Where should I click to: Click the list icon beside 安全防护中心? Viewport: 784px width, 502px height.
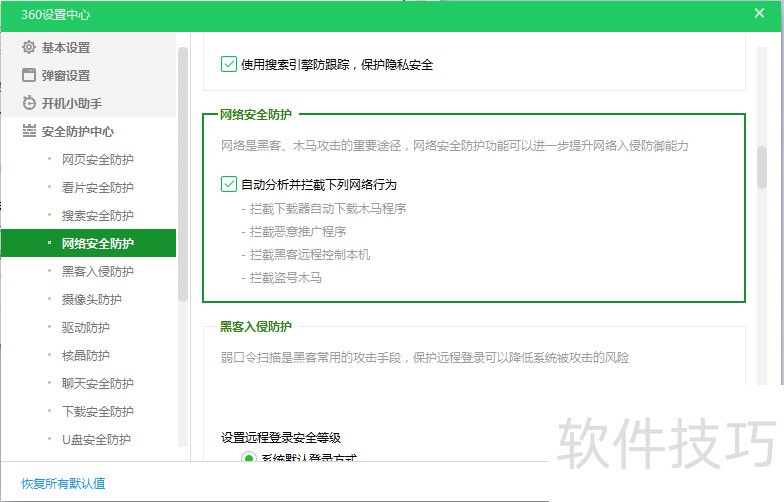29,131
